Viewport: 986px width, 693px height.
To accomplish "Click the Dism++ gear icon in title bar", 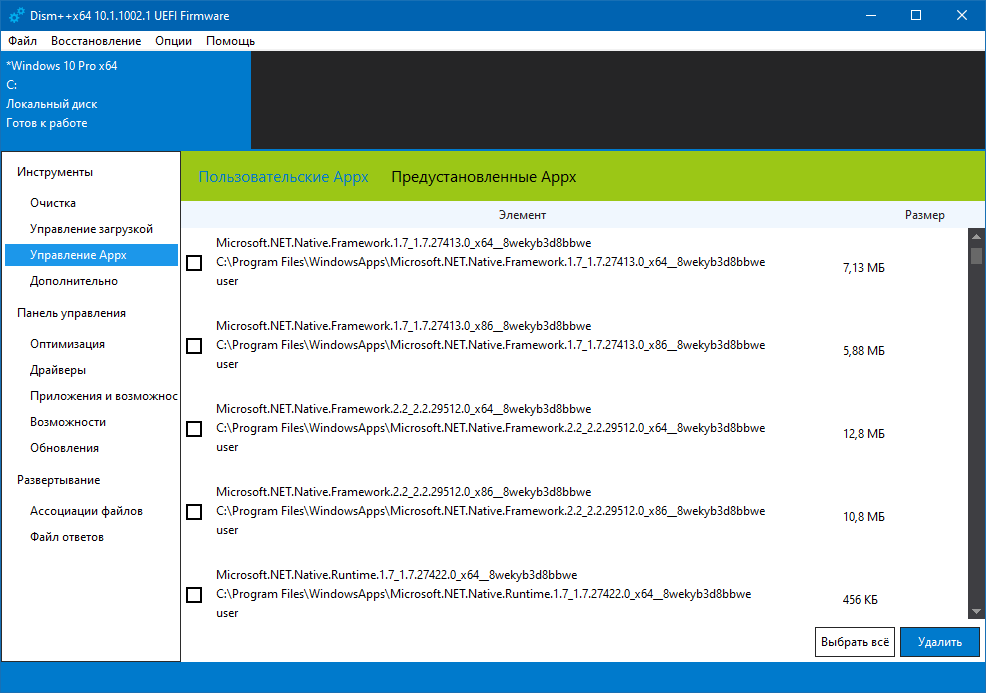I will click(16, 15).
